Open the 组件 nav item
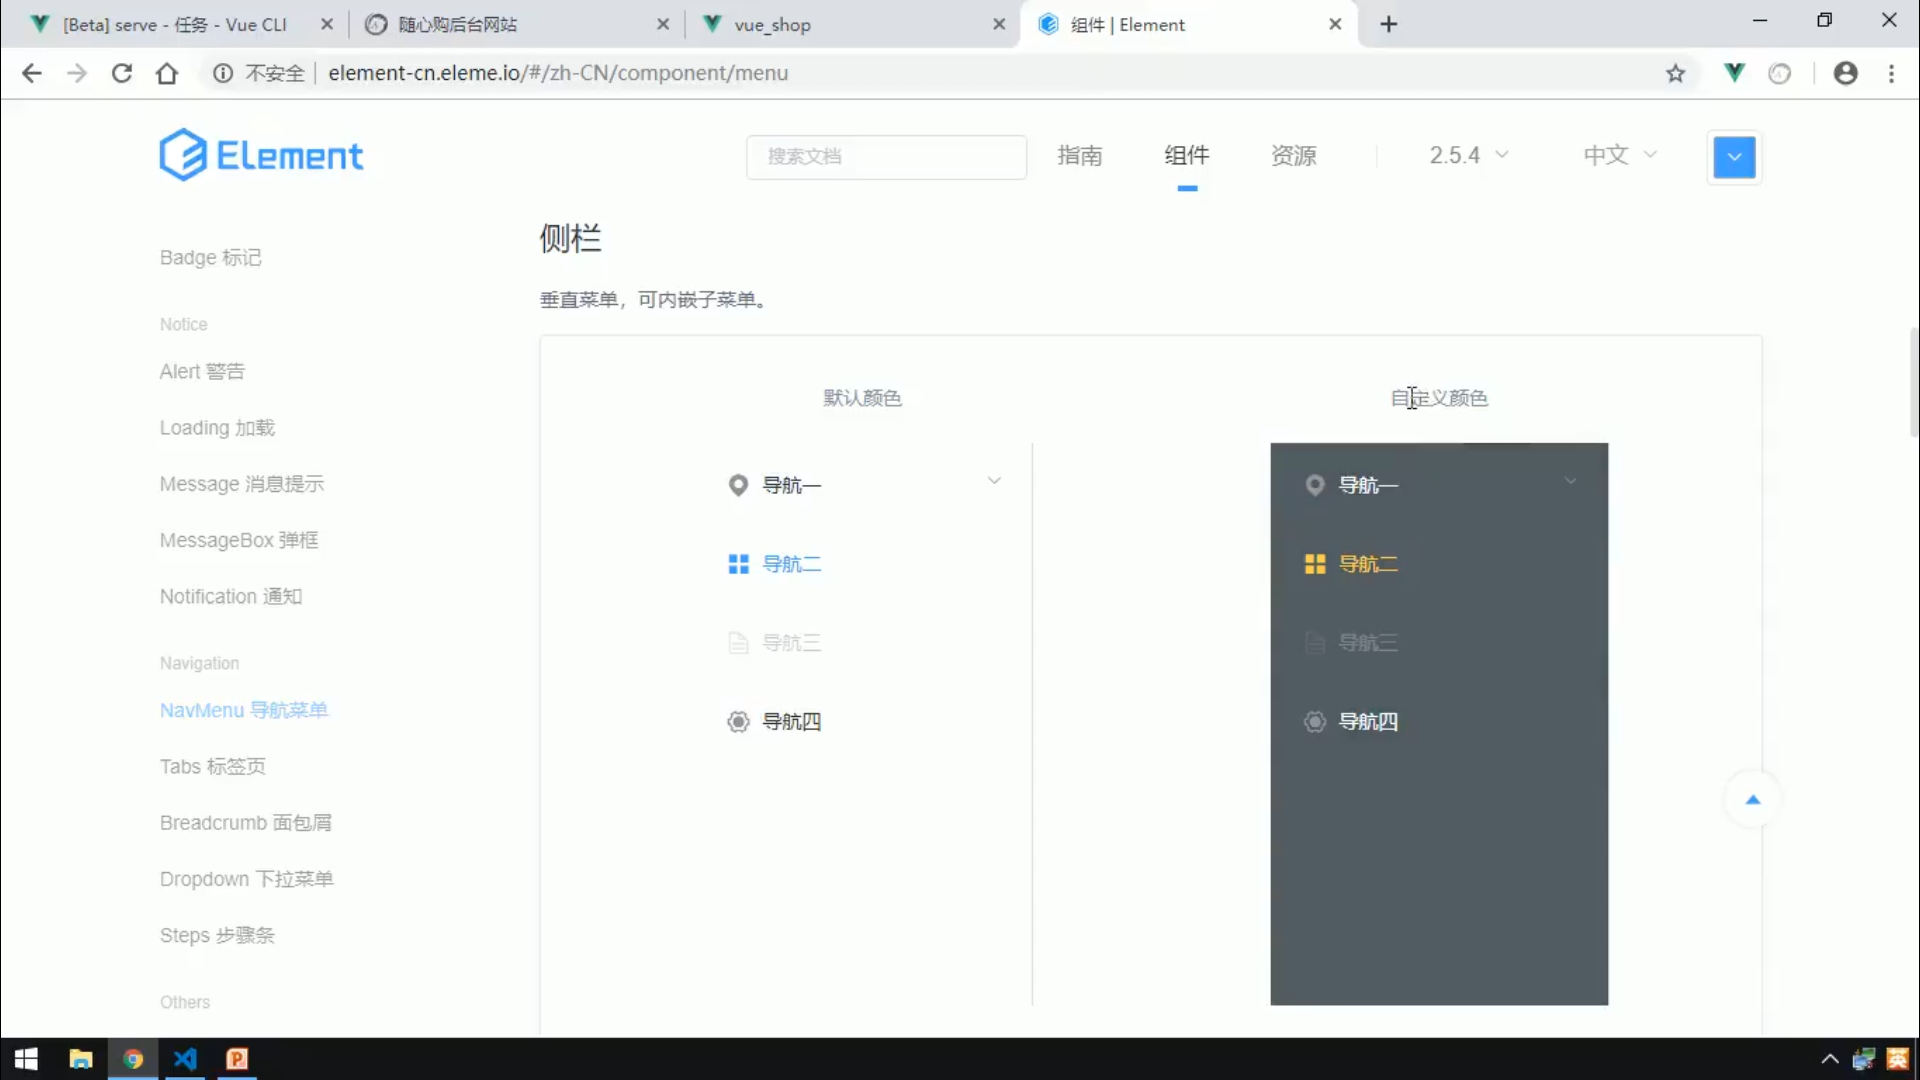 tap(1187, 155)
